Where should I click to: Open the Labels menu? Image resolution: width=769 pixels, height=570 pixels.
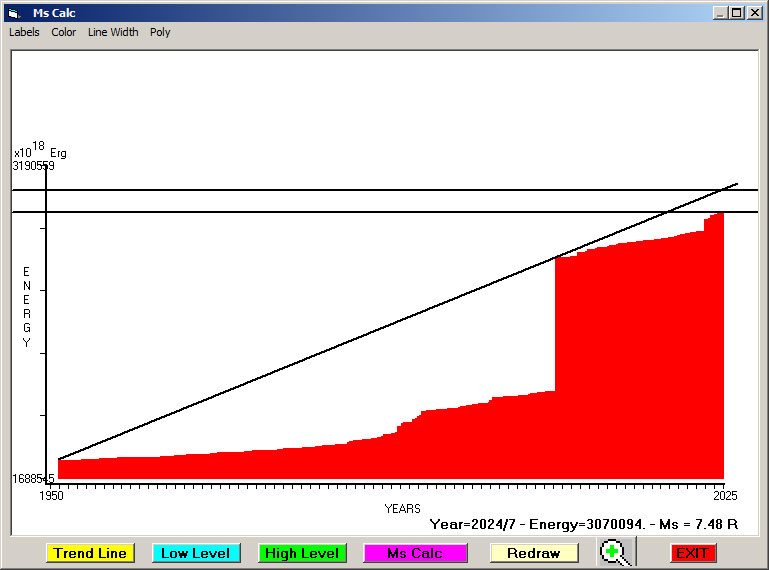pyautogui.click(x=24, y=32)
